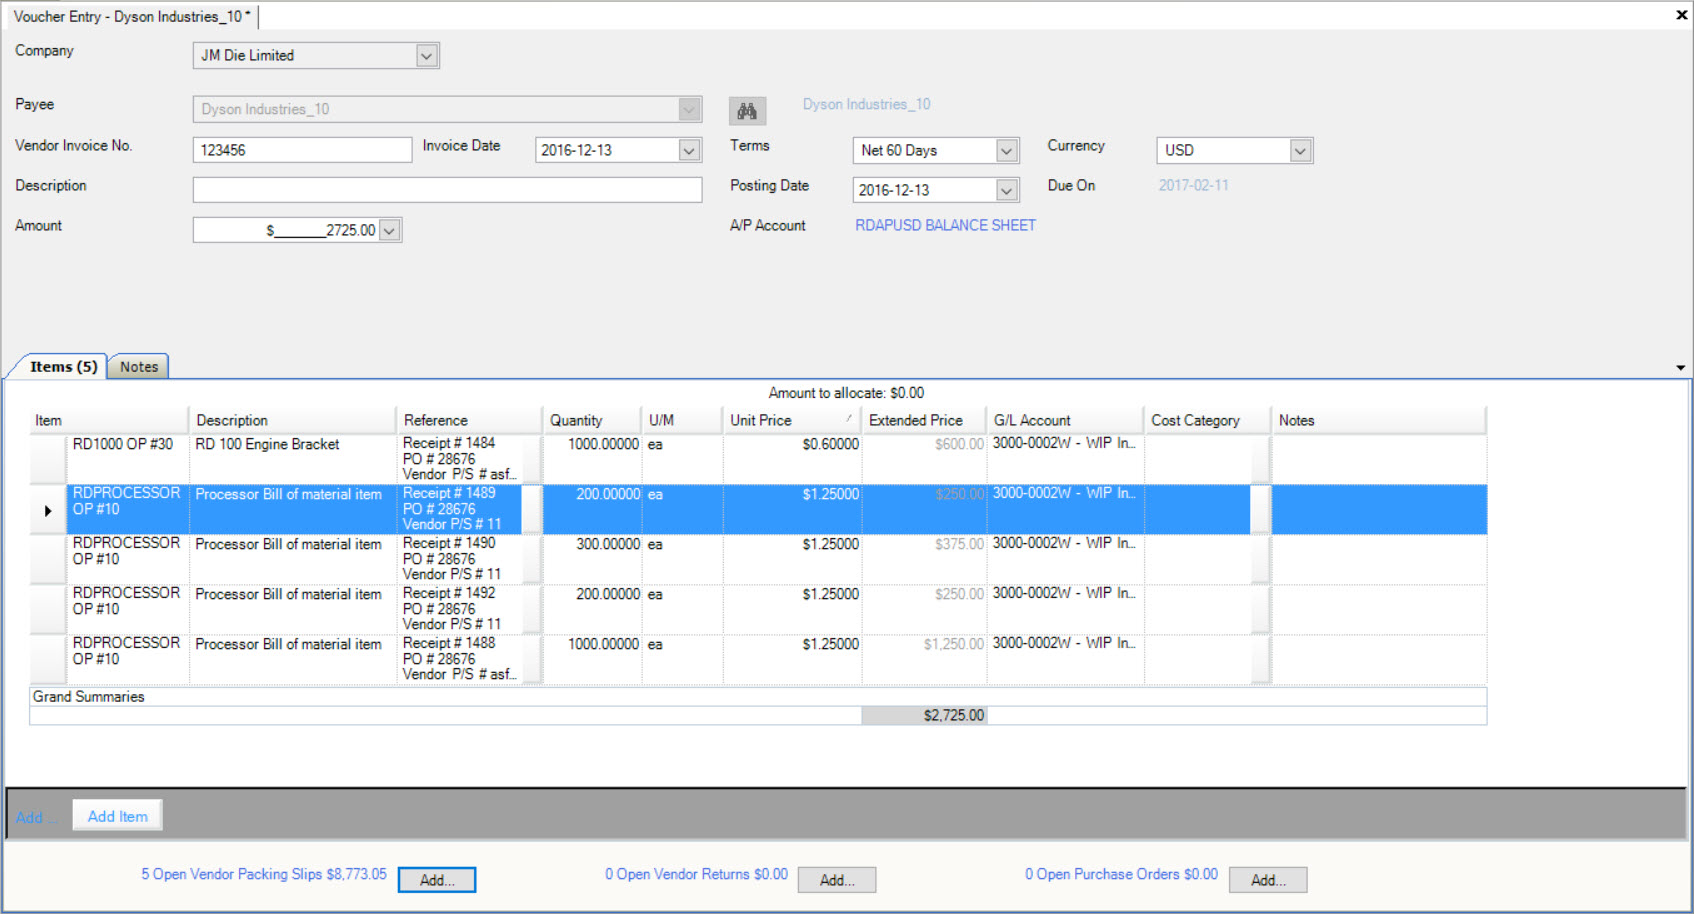This screenshot has height=914, width=1694.
Task: Click the 0 Open Purchase Orders link
Action: click(1121, 874)
